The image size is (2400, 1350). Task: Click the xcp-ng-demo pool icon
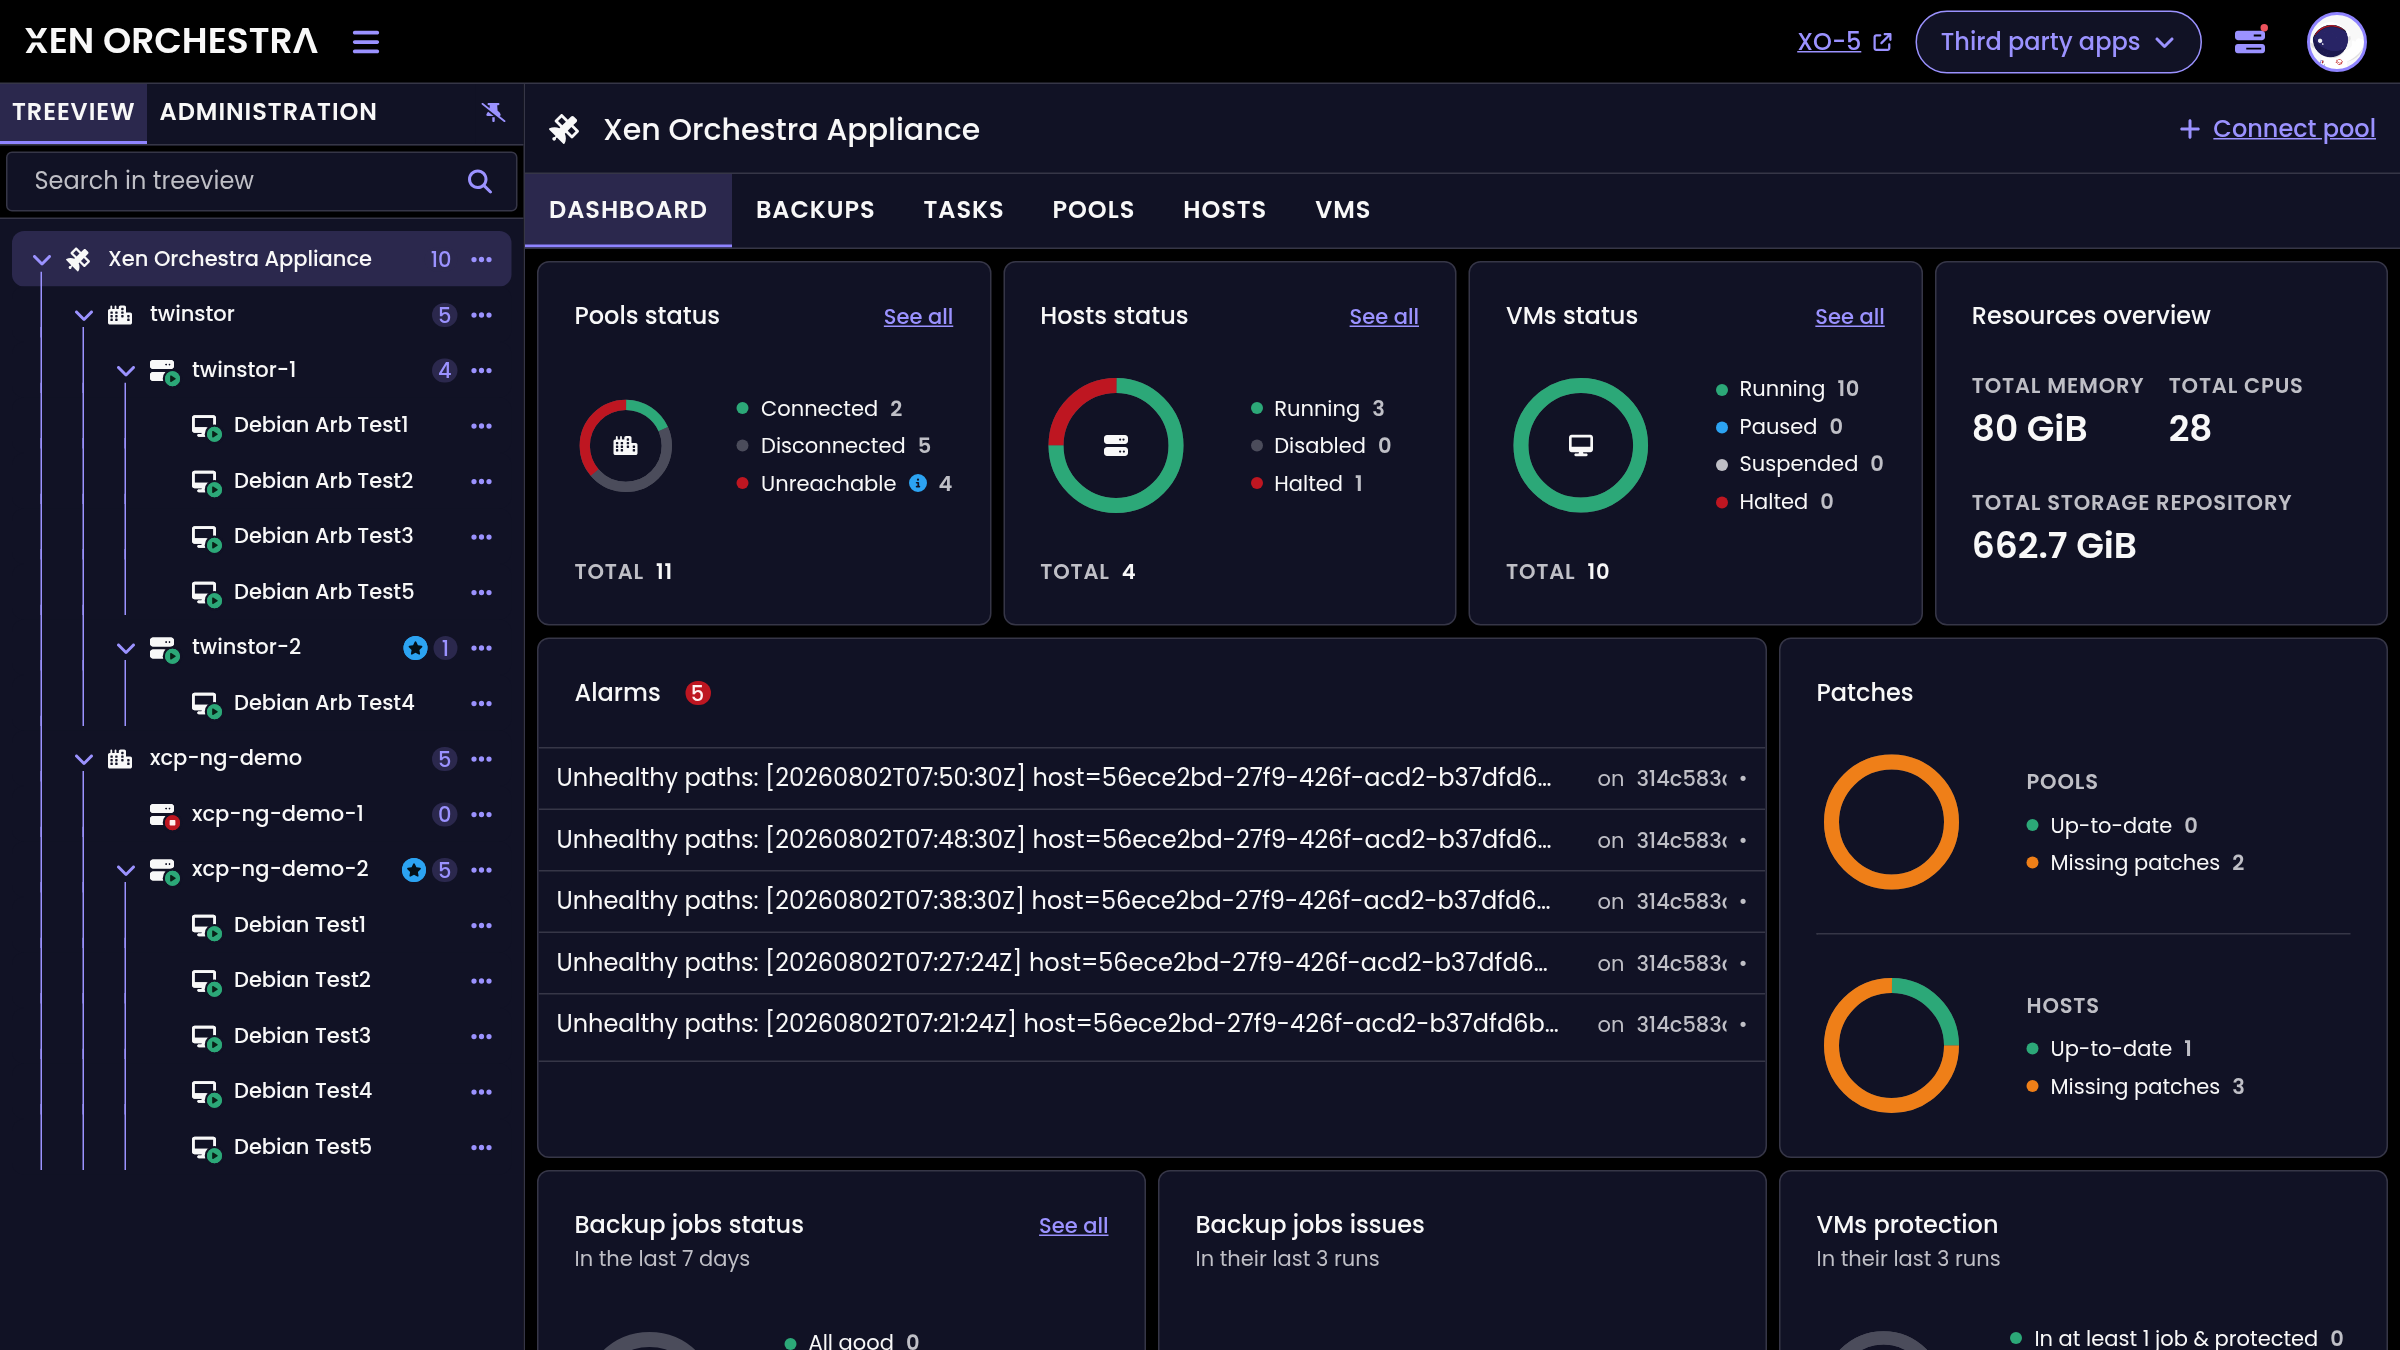point(120,759)
